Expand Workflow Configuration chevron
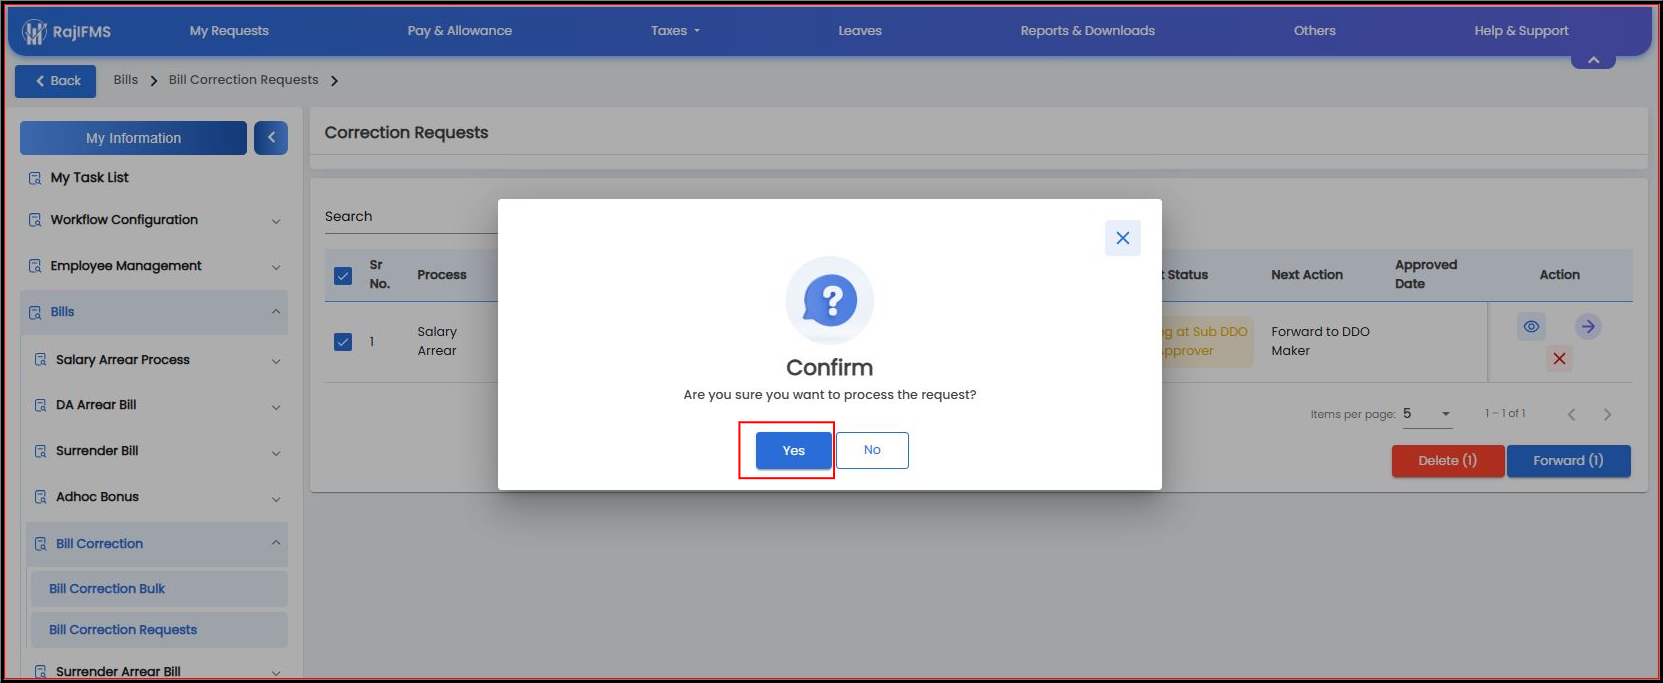 pos(276,221)
